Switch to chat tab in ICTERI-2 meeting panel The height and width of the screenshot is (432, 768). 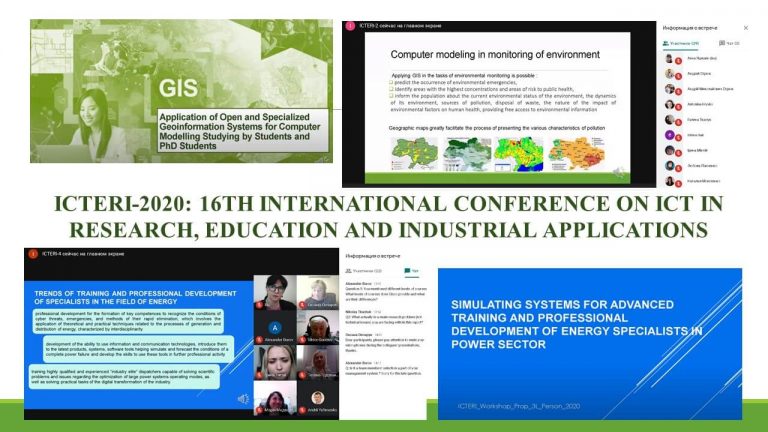point(729,44)
